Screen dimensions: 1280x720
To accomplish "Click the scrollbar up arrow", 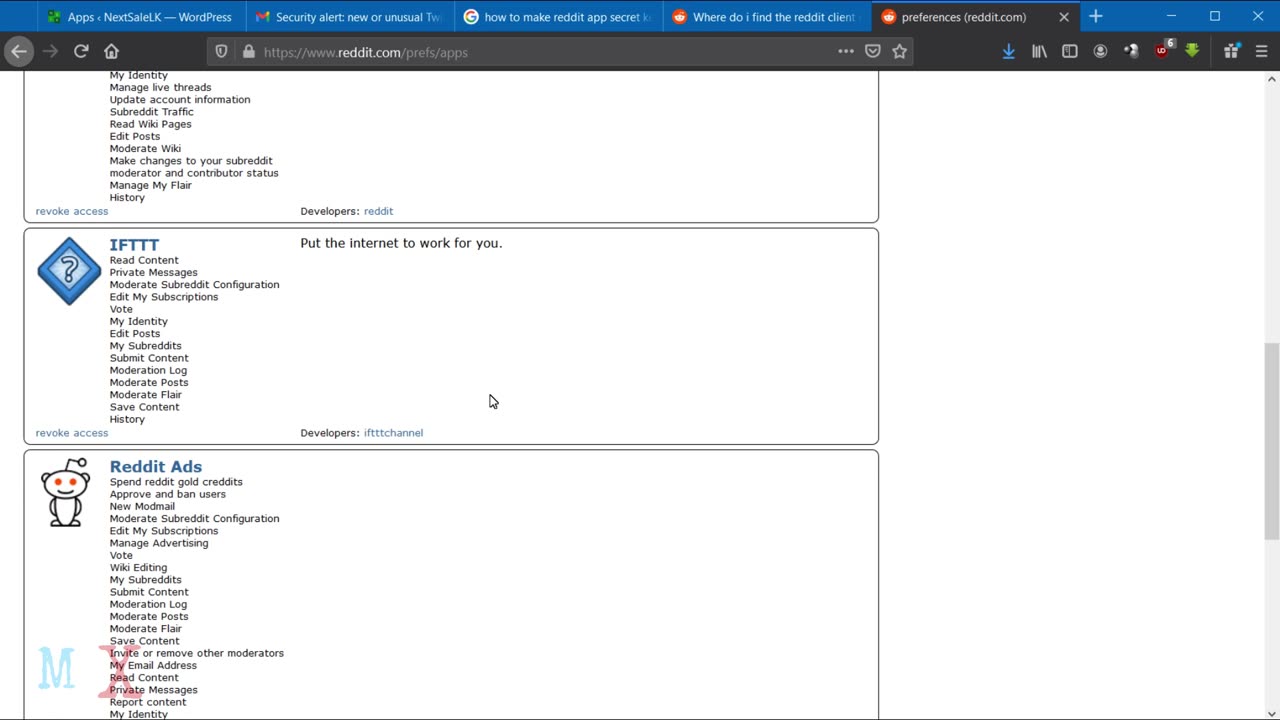I will tap(1271, 79).
